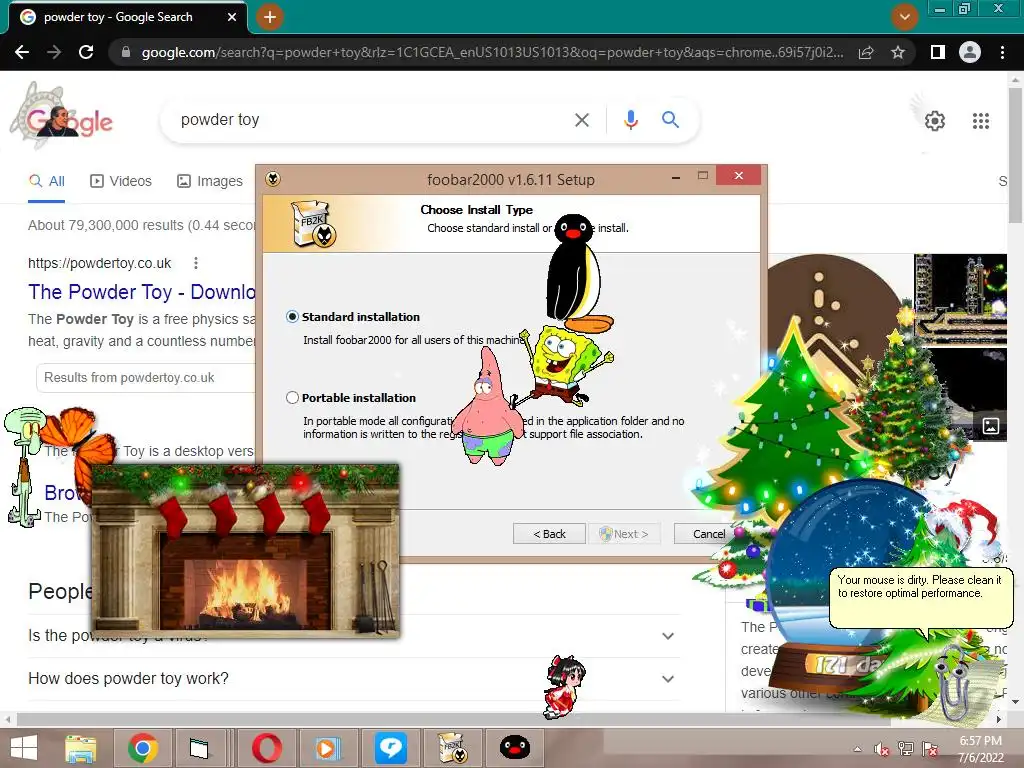Open File Explorer from the taskbar

(80, 748)
